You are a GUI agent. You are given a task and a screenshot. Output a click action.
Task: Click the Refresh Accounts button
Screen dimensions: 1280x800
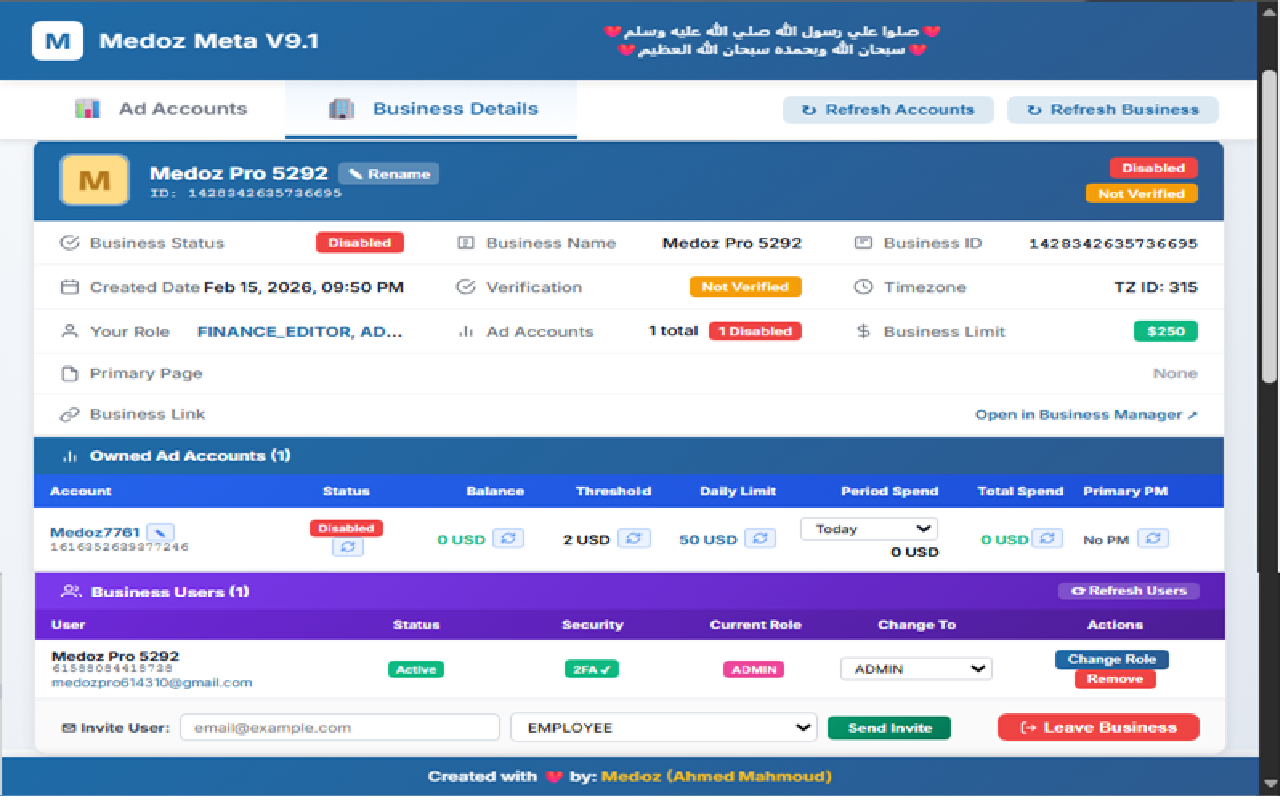(x=888, y=110)
